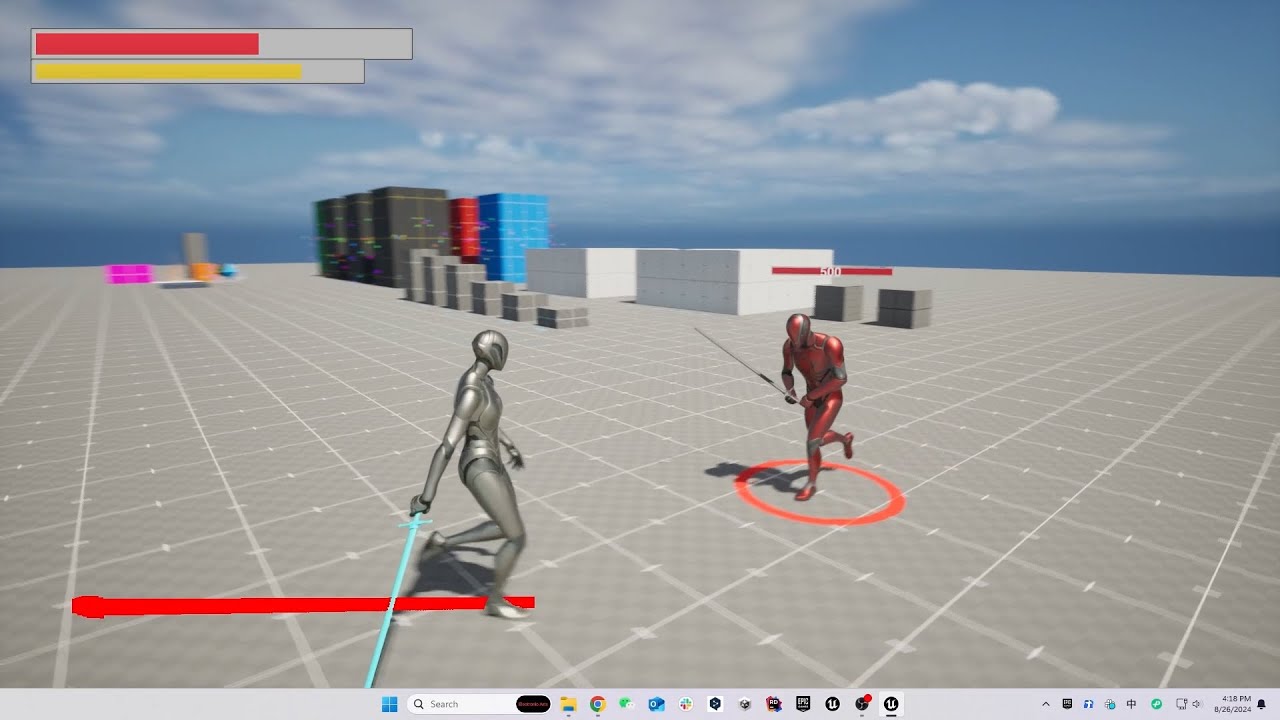Open OBS Studio icon with red badge

(862, 704)
